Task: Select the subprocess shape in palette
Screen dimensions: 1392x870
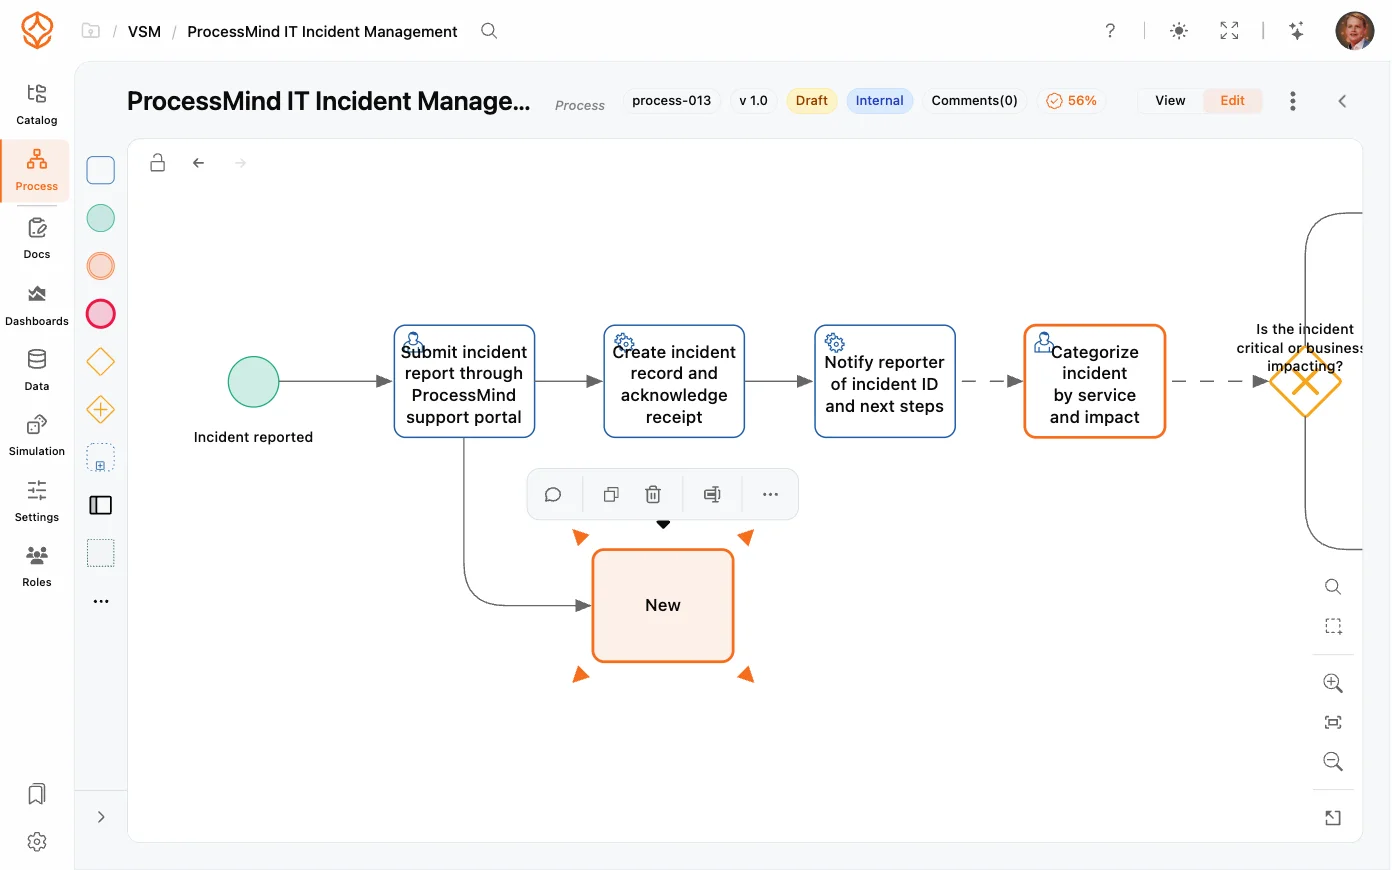Action: (x=101, y=458)
